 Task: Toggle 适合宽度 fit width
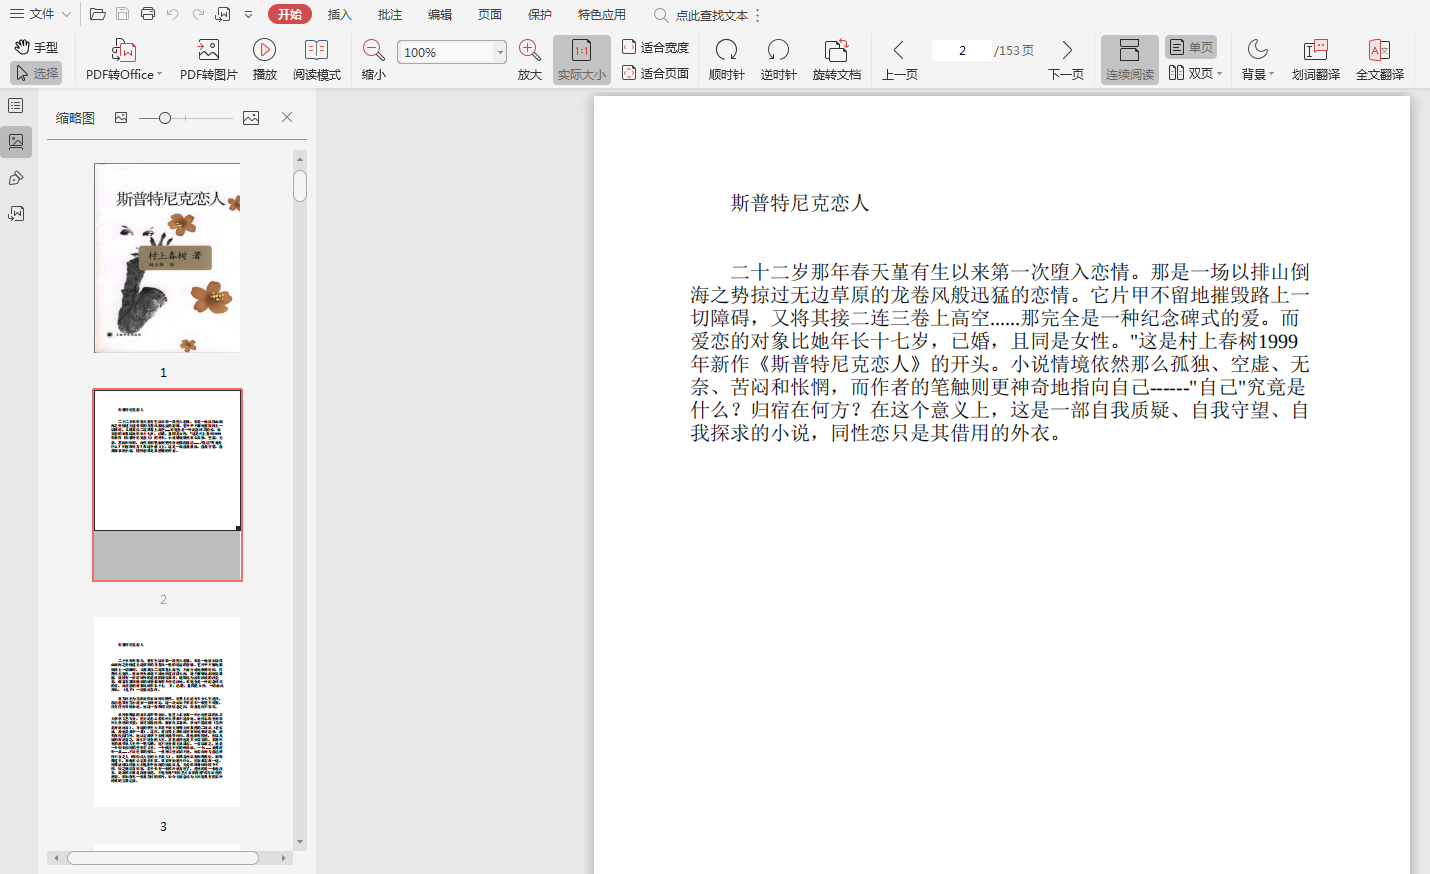(656, 47)
